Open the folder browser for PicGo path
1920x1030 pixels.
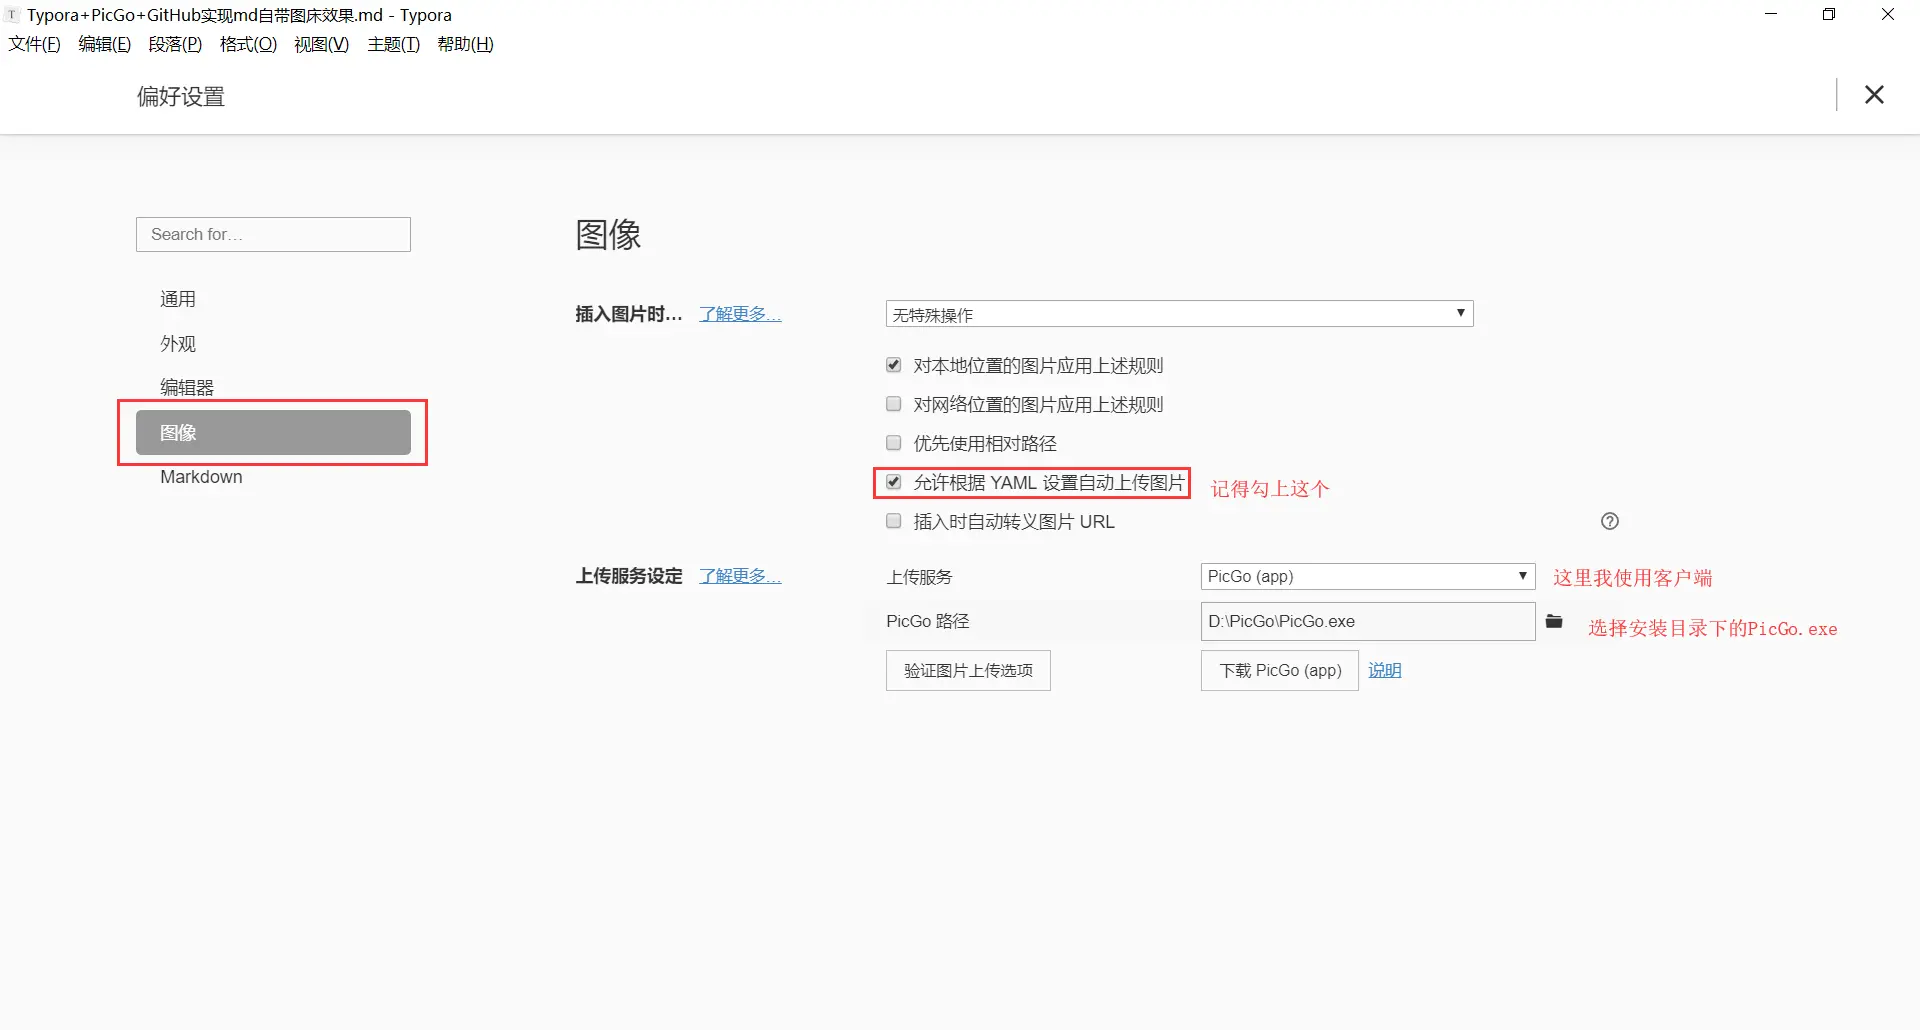coord(1554,620)
